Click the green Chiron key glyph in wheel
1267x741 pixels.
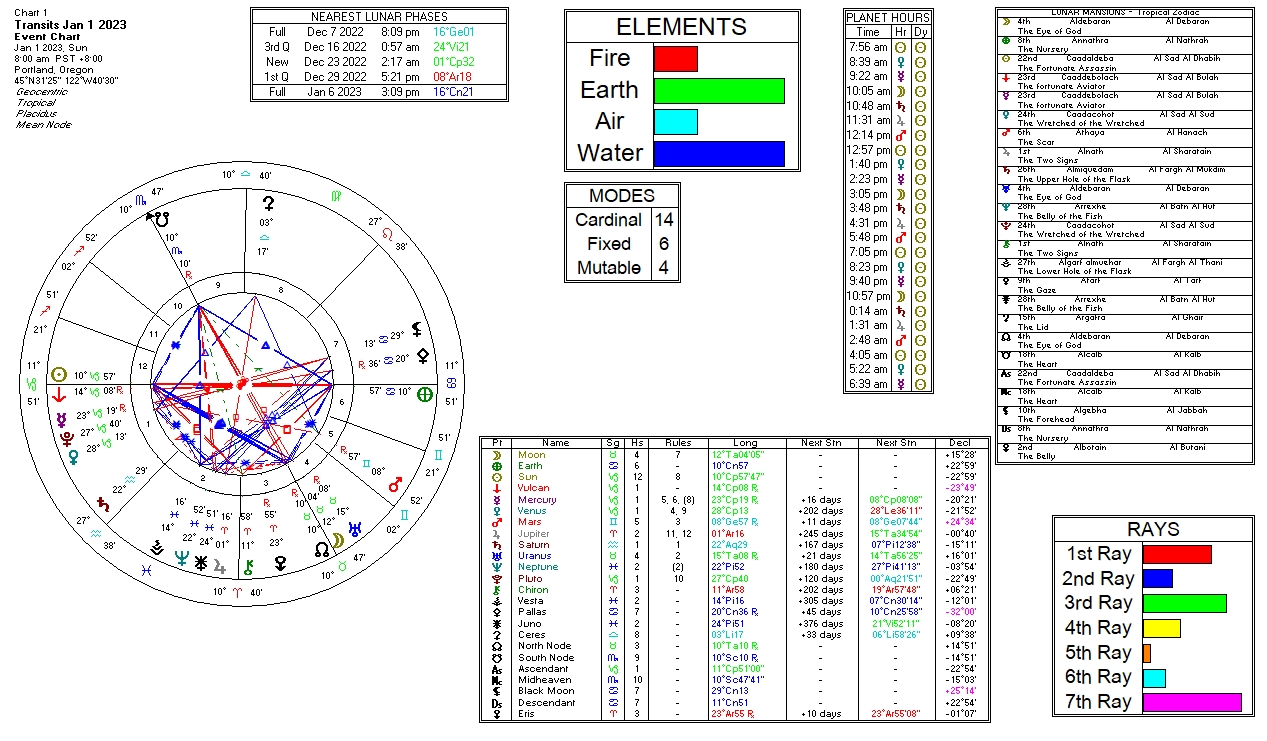coord(249,567)
